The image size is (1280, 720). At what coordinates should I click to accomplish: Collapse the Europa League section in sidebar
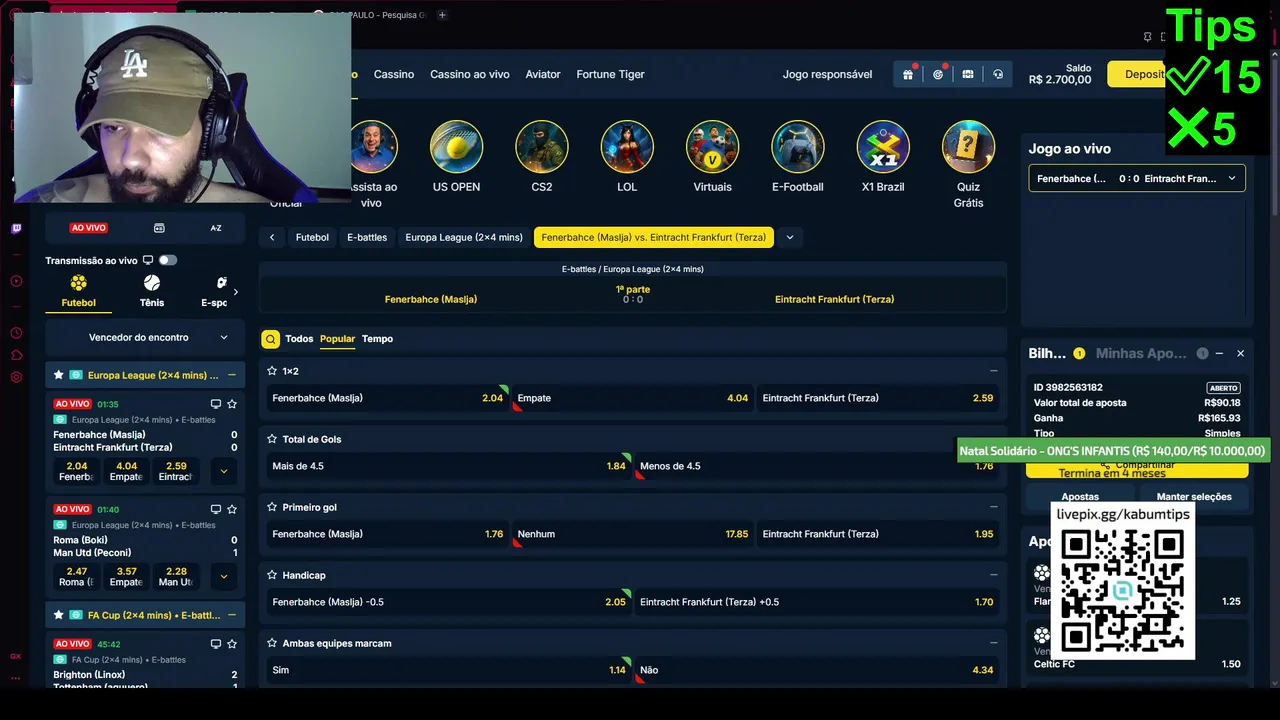232,375
